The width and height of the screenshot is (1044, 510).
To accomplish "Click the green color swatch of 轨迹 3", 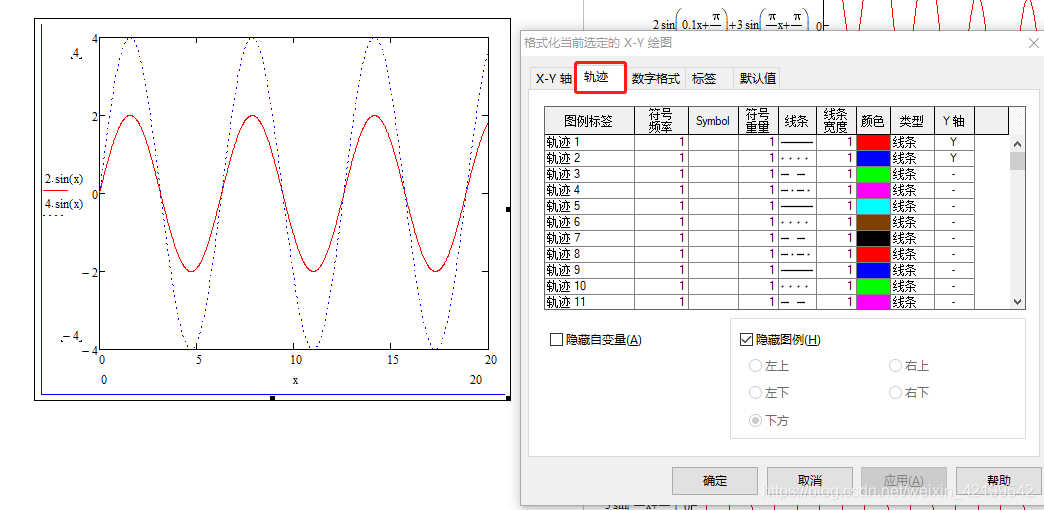I will pyautogui.click(x=874, y=174).
